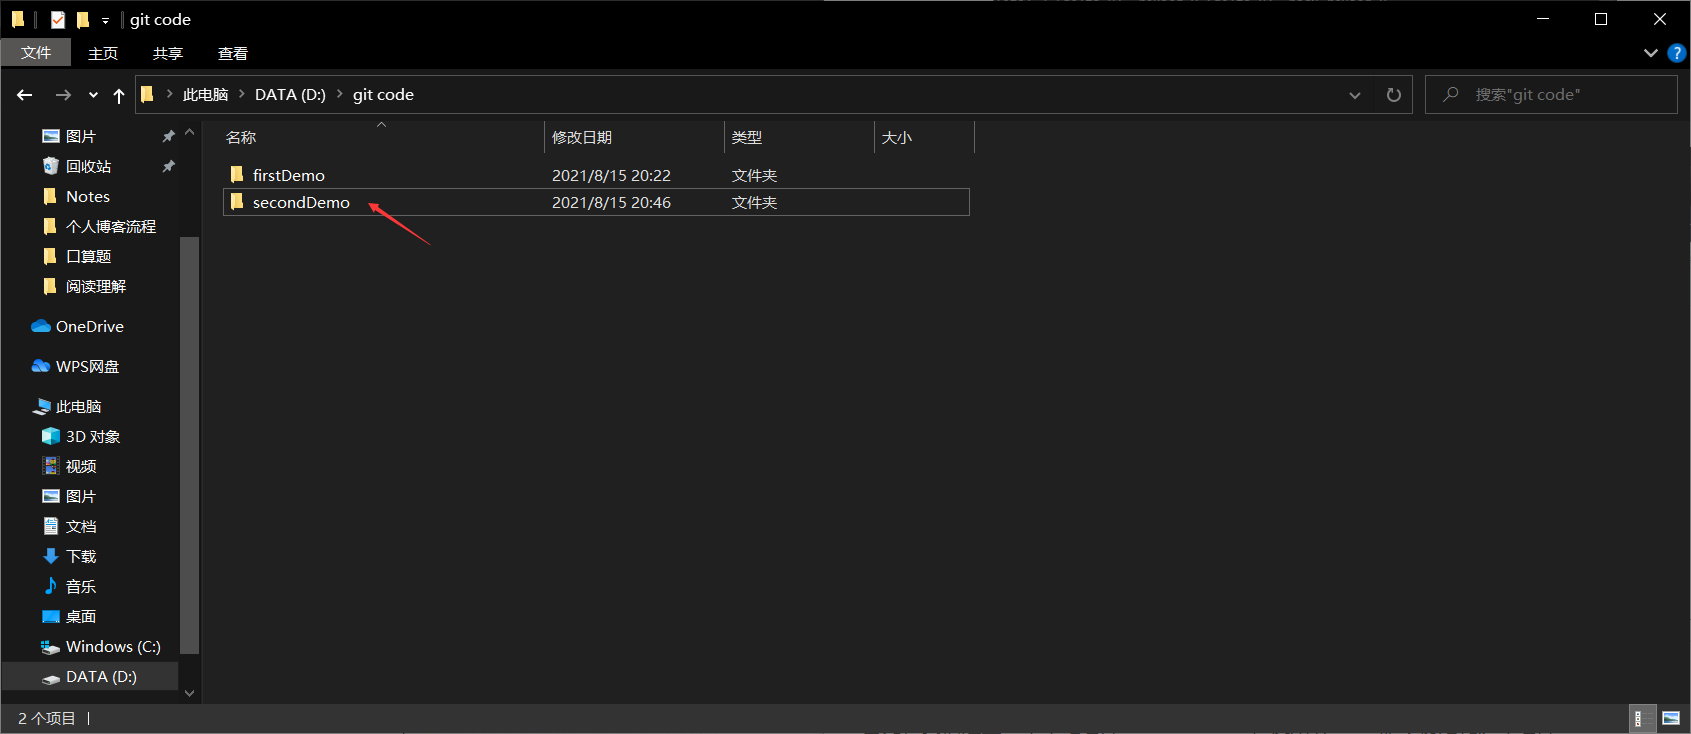
Task: Click git code breadcrumb in address bar
Action: point(383,95)
